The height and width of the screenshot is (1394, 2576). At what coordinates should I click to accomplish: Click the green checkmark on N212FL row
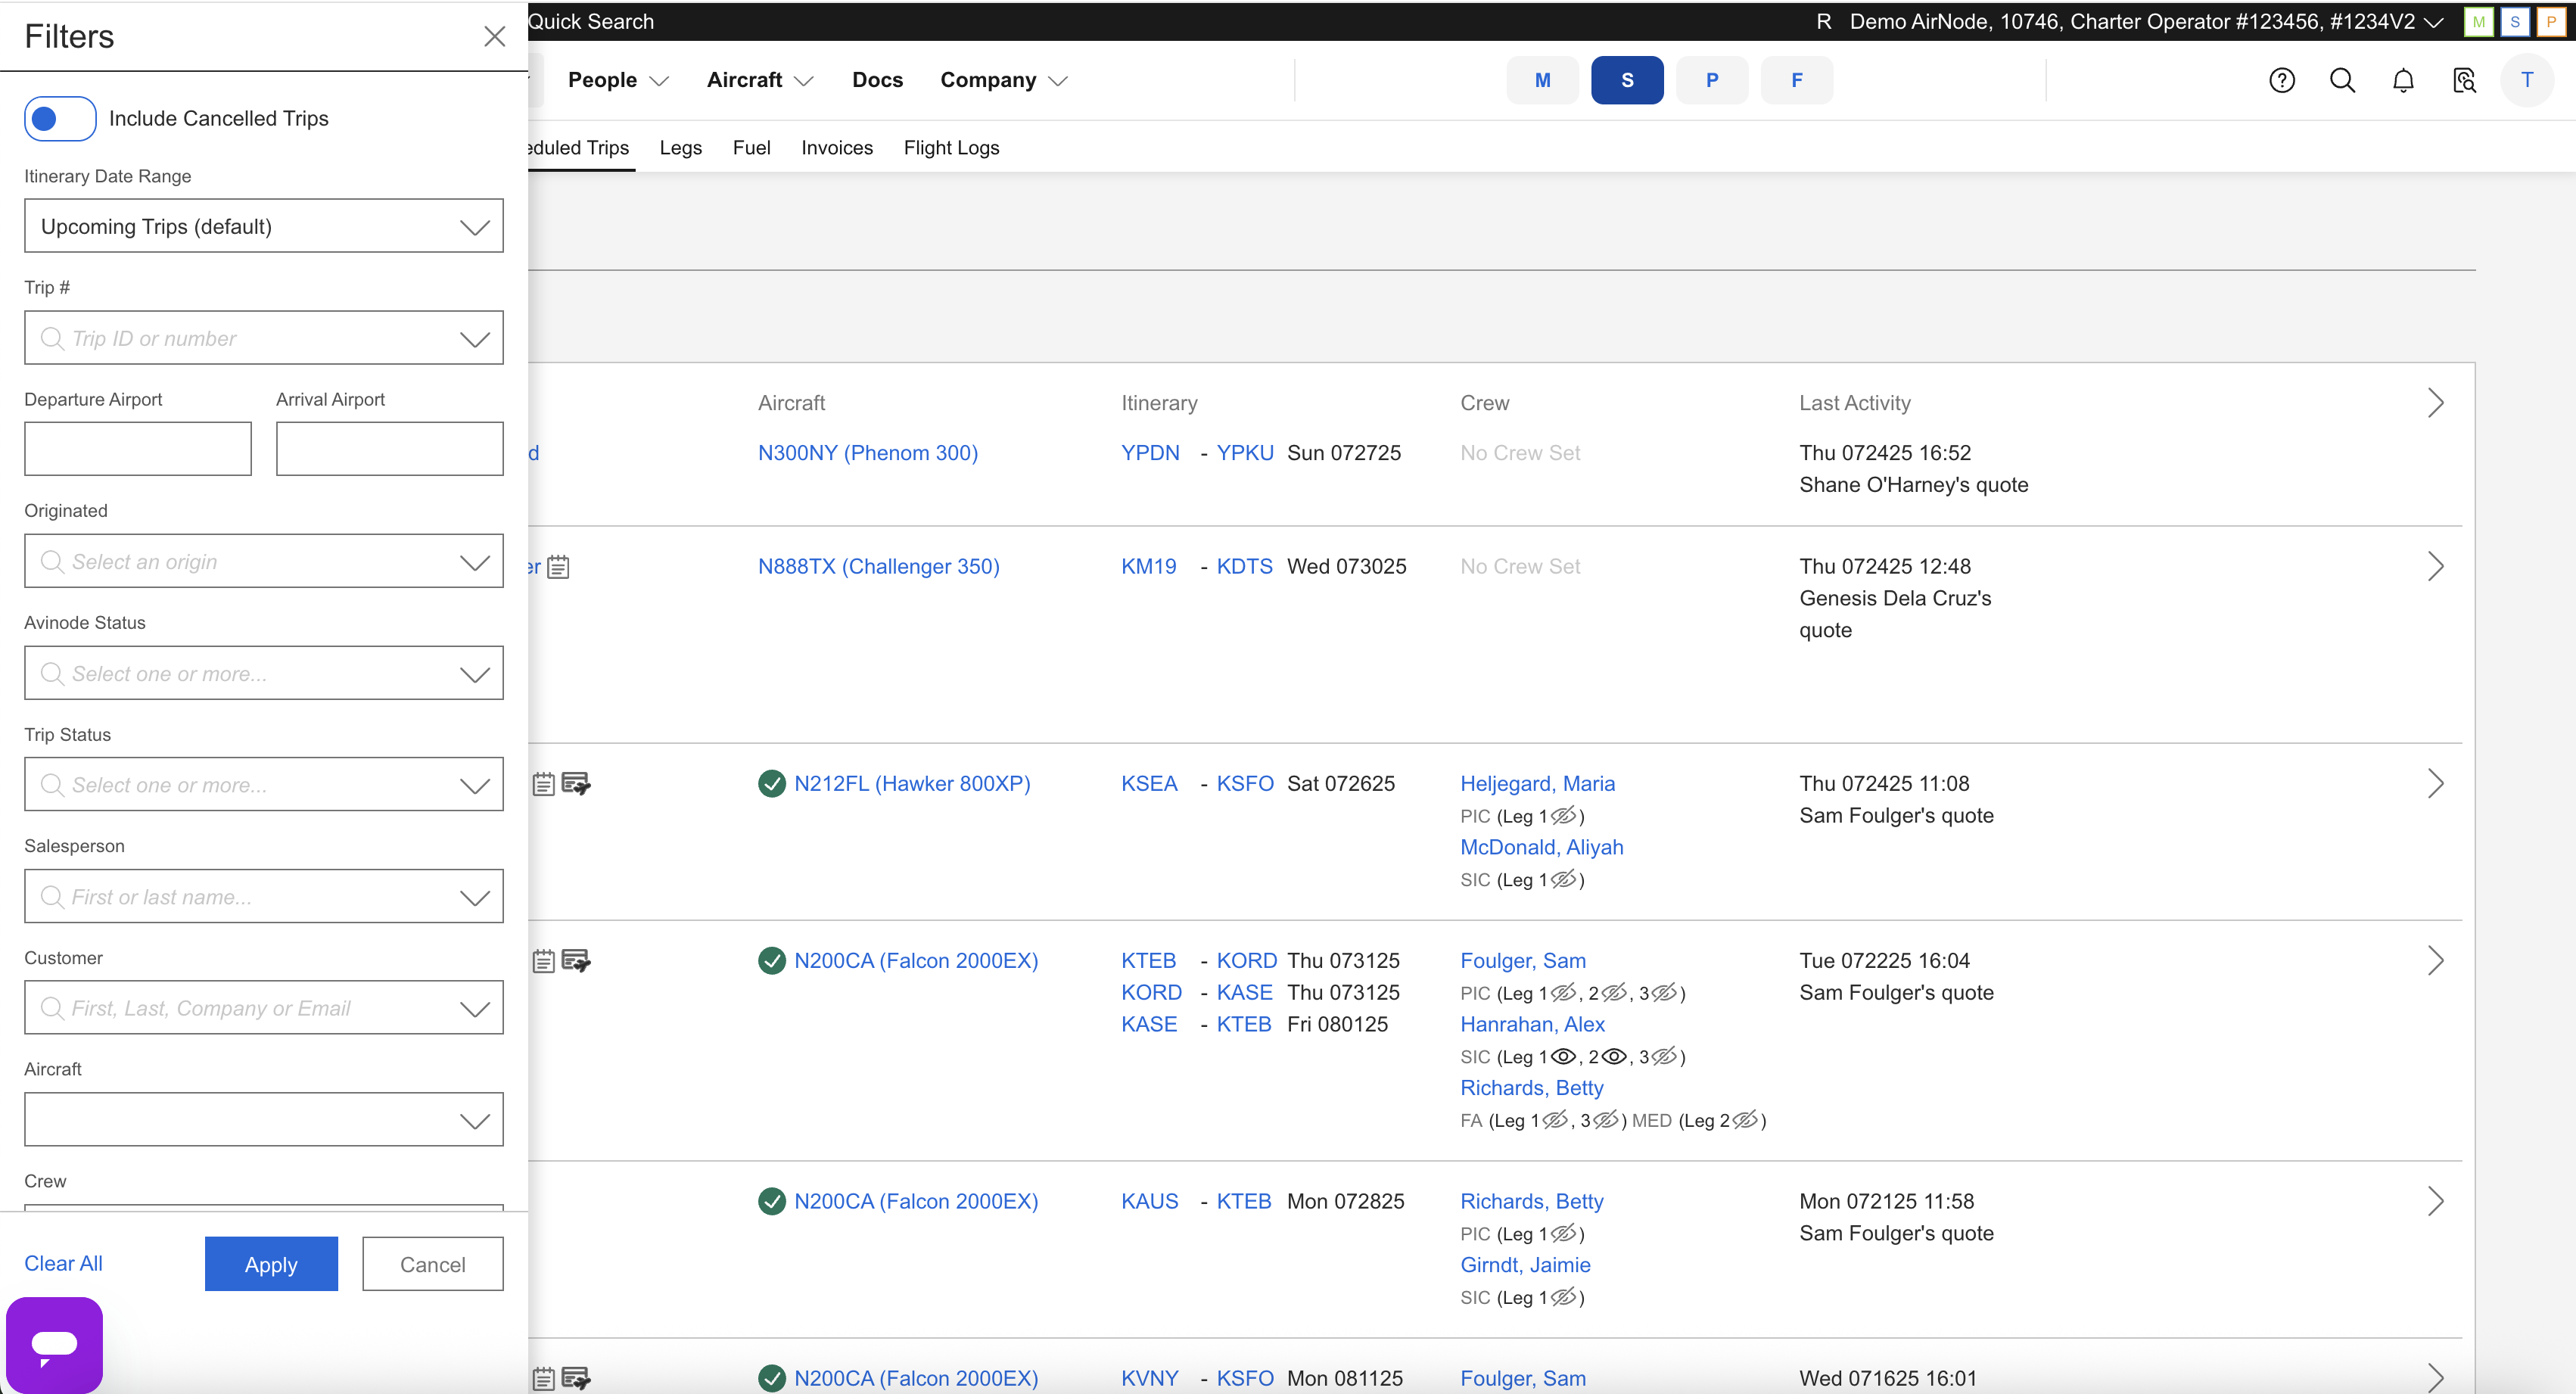point(771,783)
